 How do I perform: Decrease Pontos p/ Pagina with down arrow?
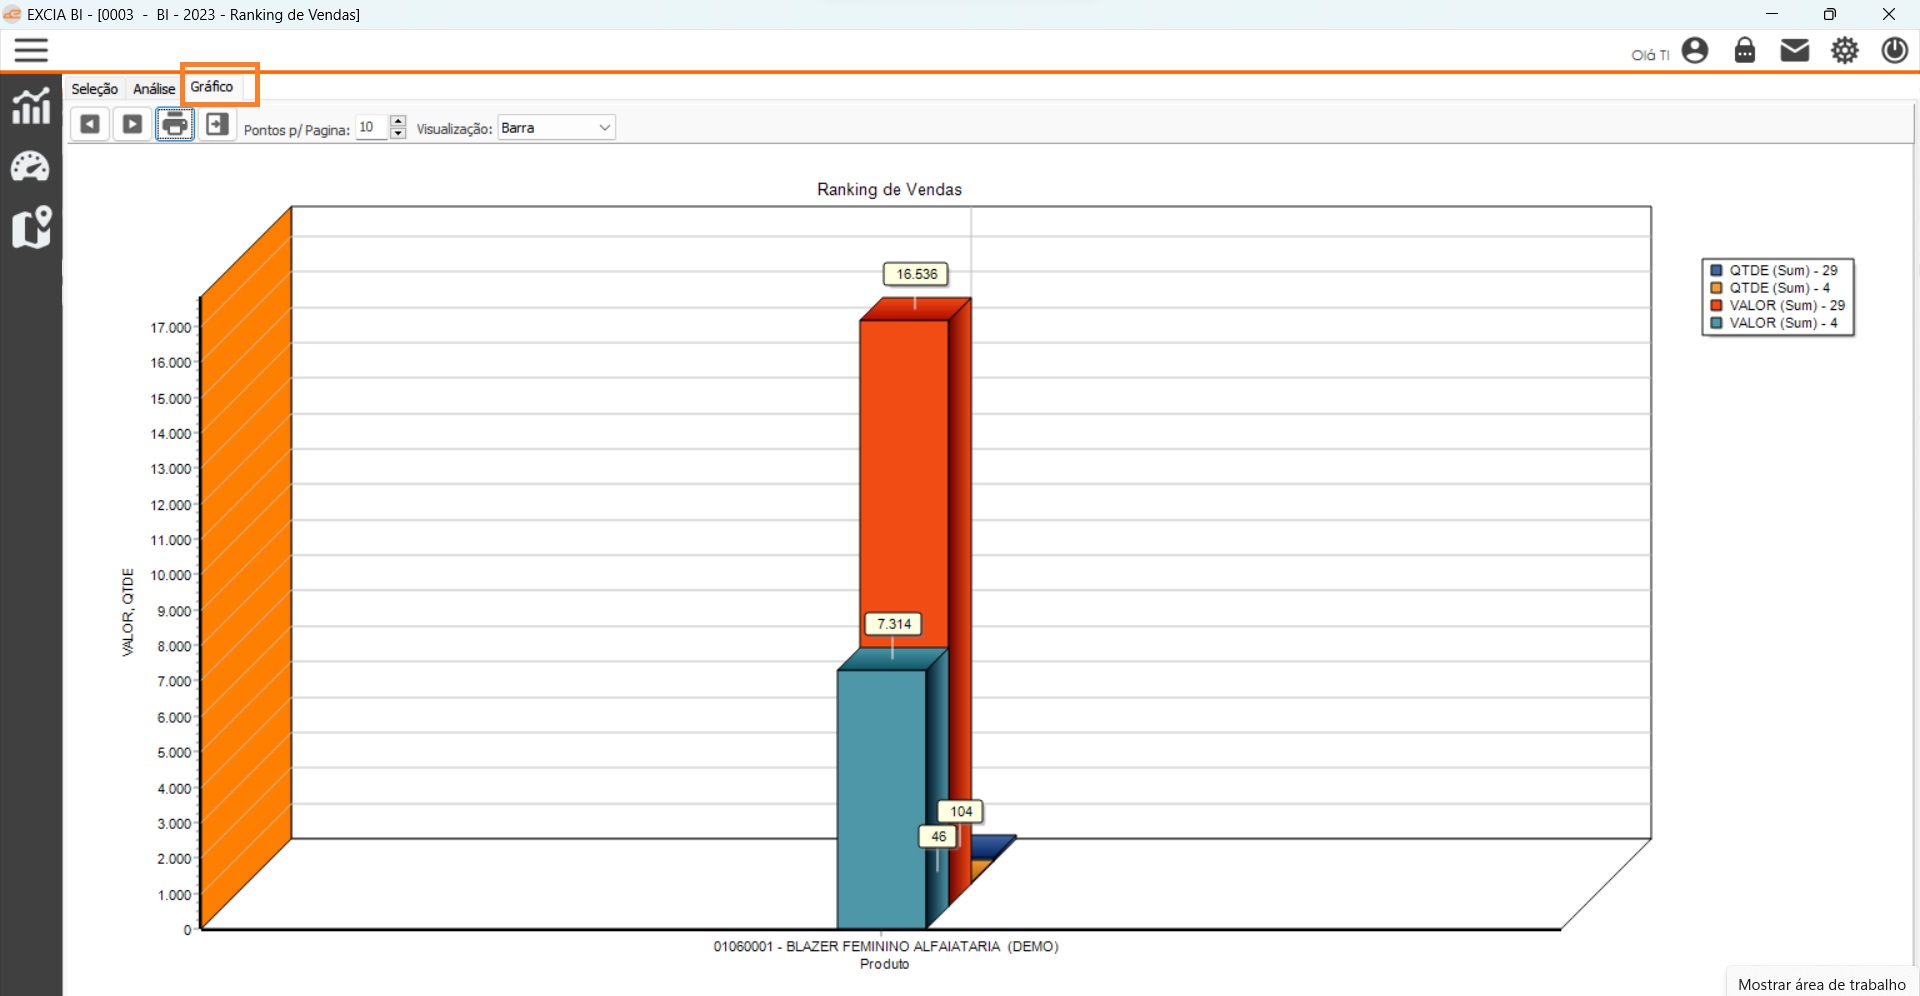398,134
